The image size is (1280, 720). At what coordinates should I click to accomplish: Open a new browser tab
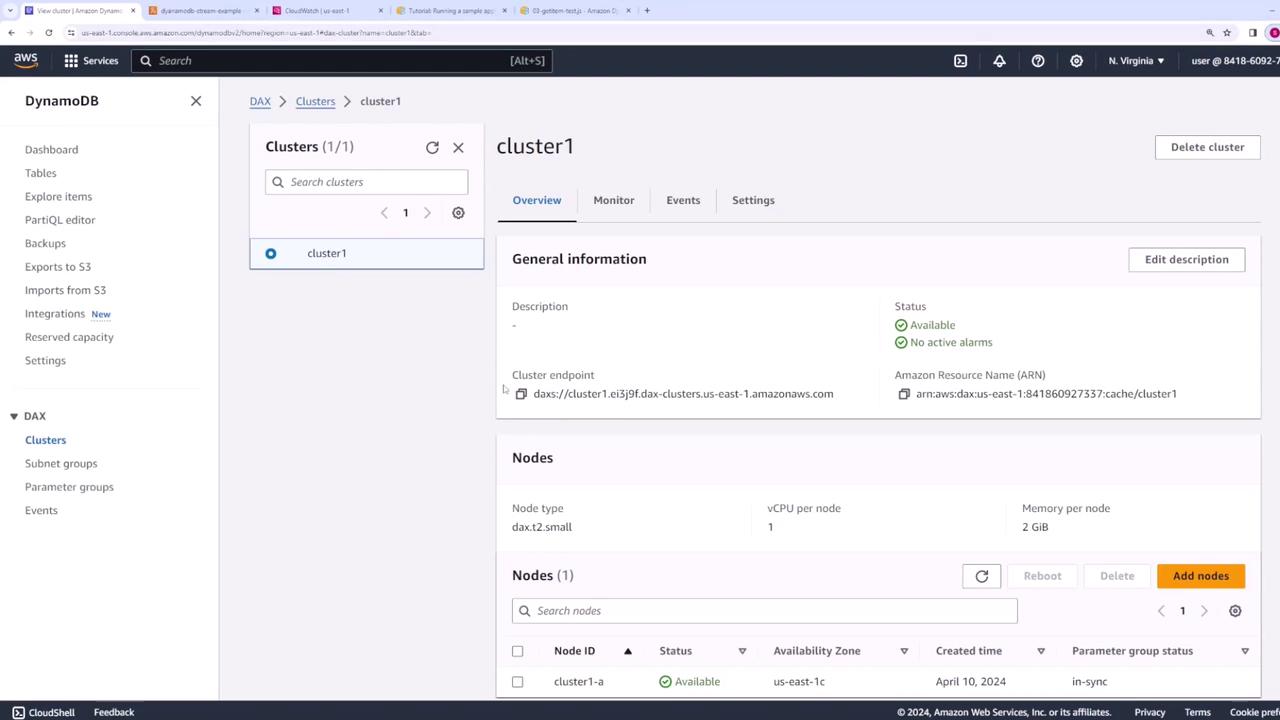coord(647,11)
